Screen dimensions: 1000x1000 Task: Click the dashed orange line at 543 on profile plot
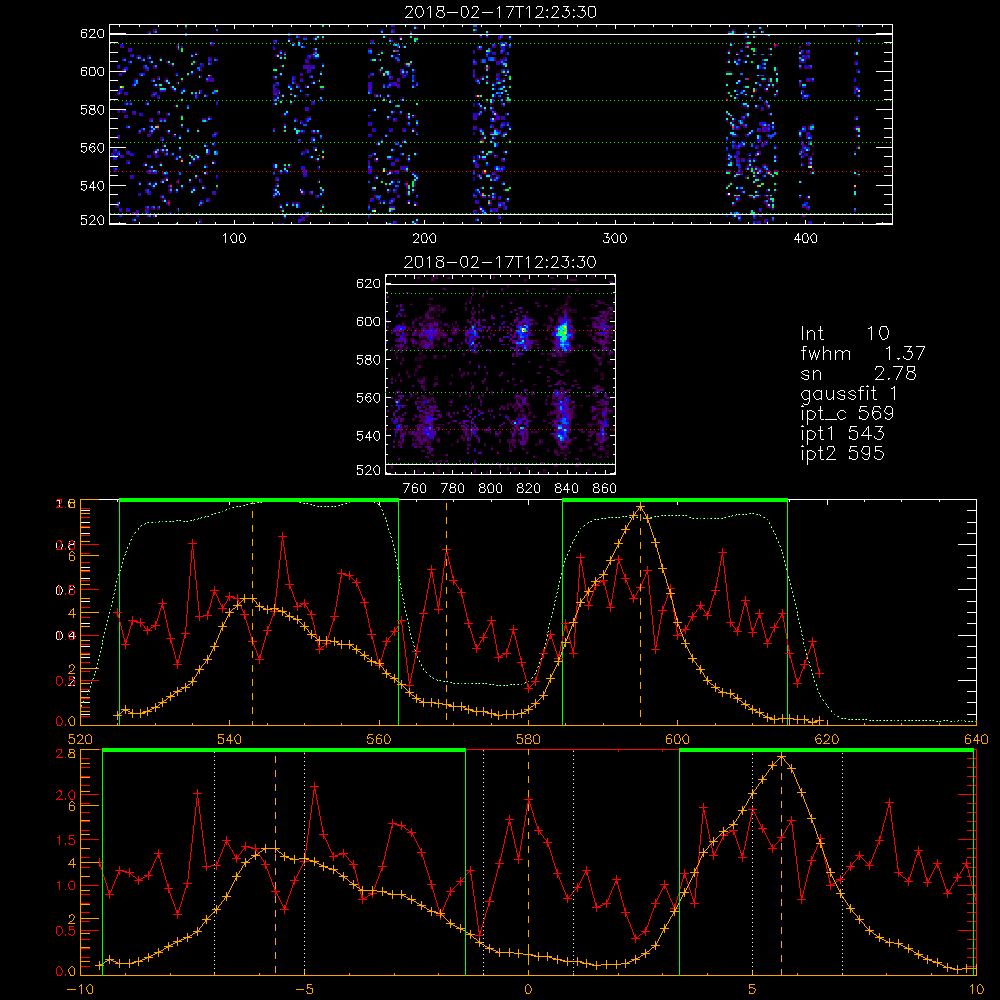point(253,612)
